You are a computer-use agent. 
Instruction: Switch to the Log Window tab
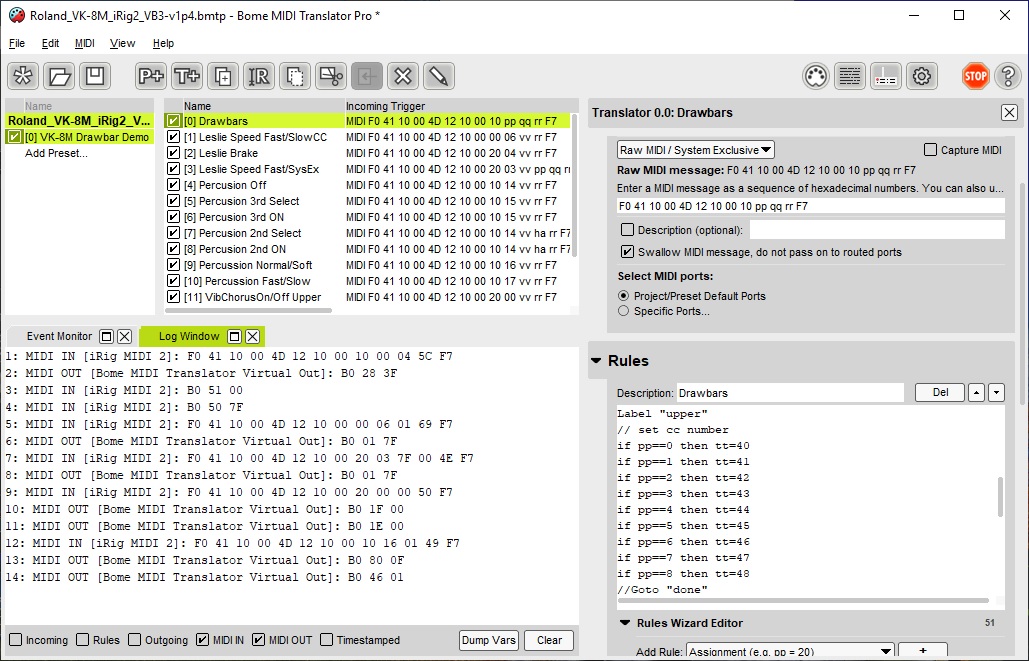(189, 336)
